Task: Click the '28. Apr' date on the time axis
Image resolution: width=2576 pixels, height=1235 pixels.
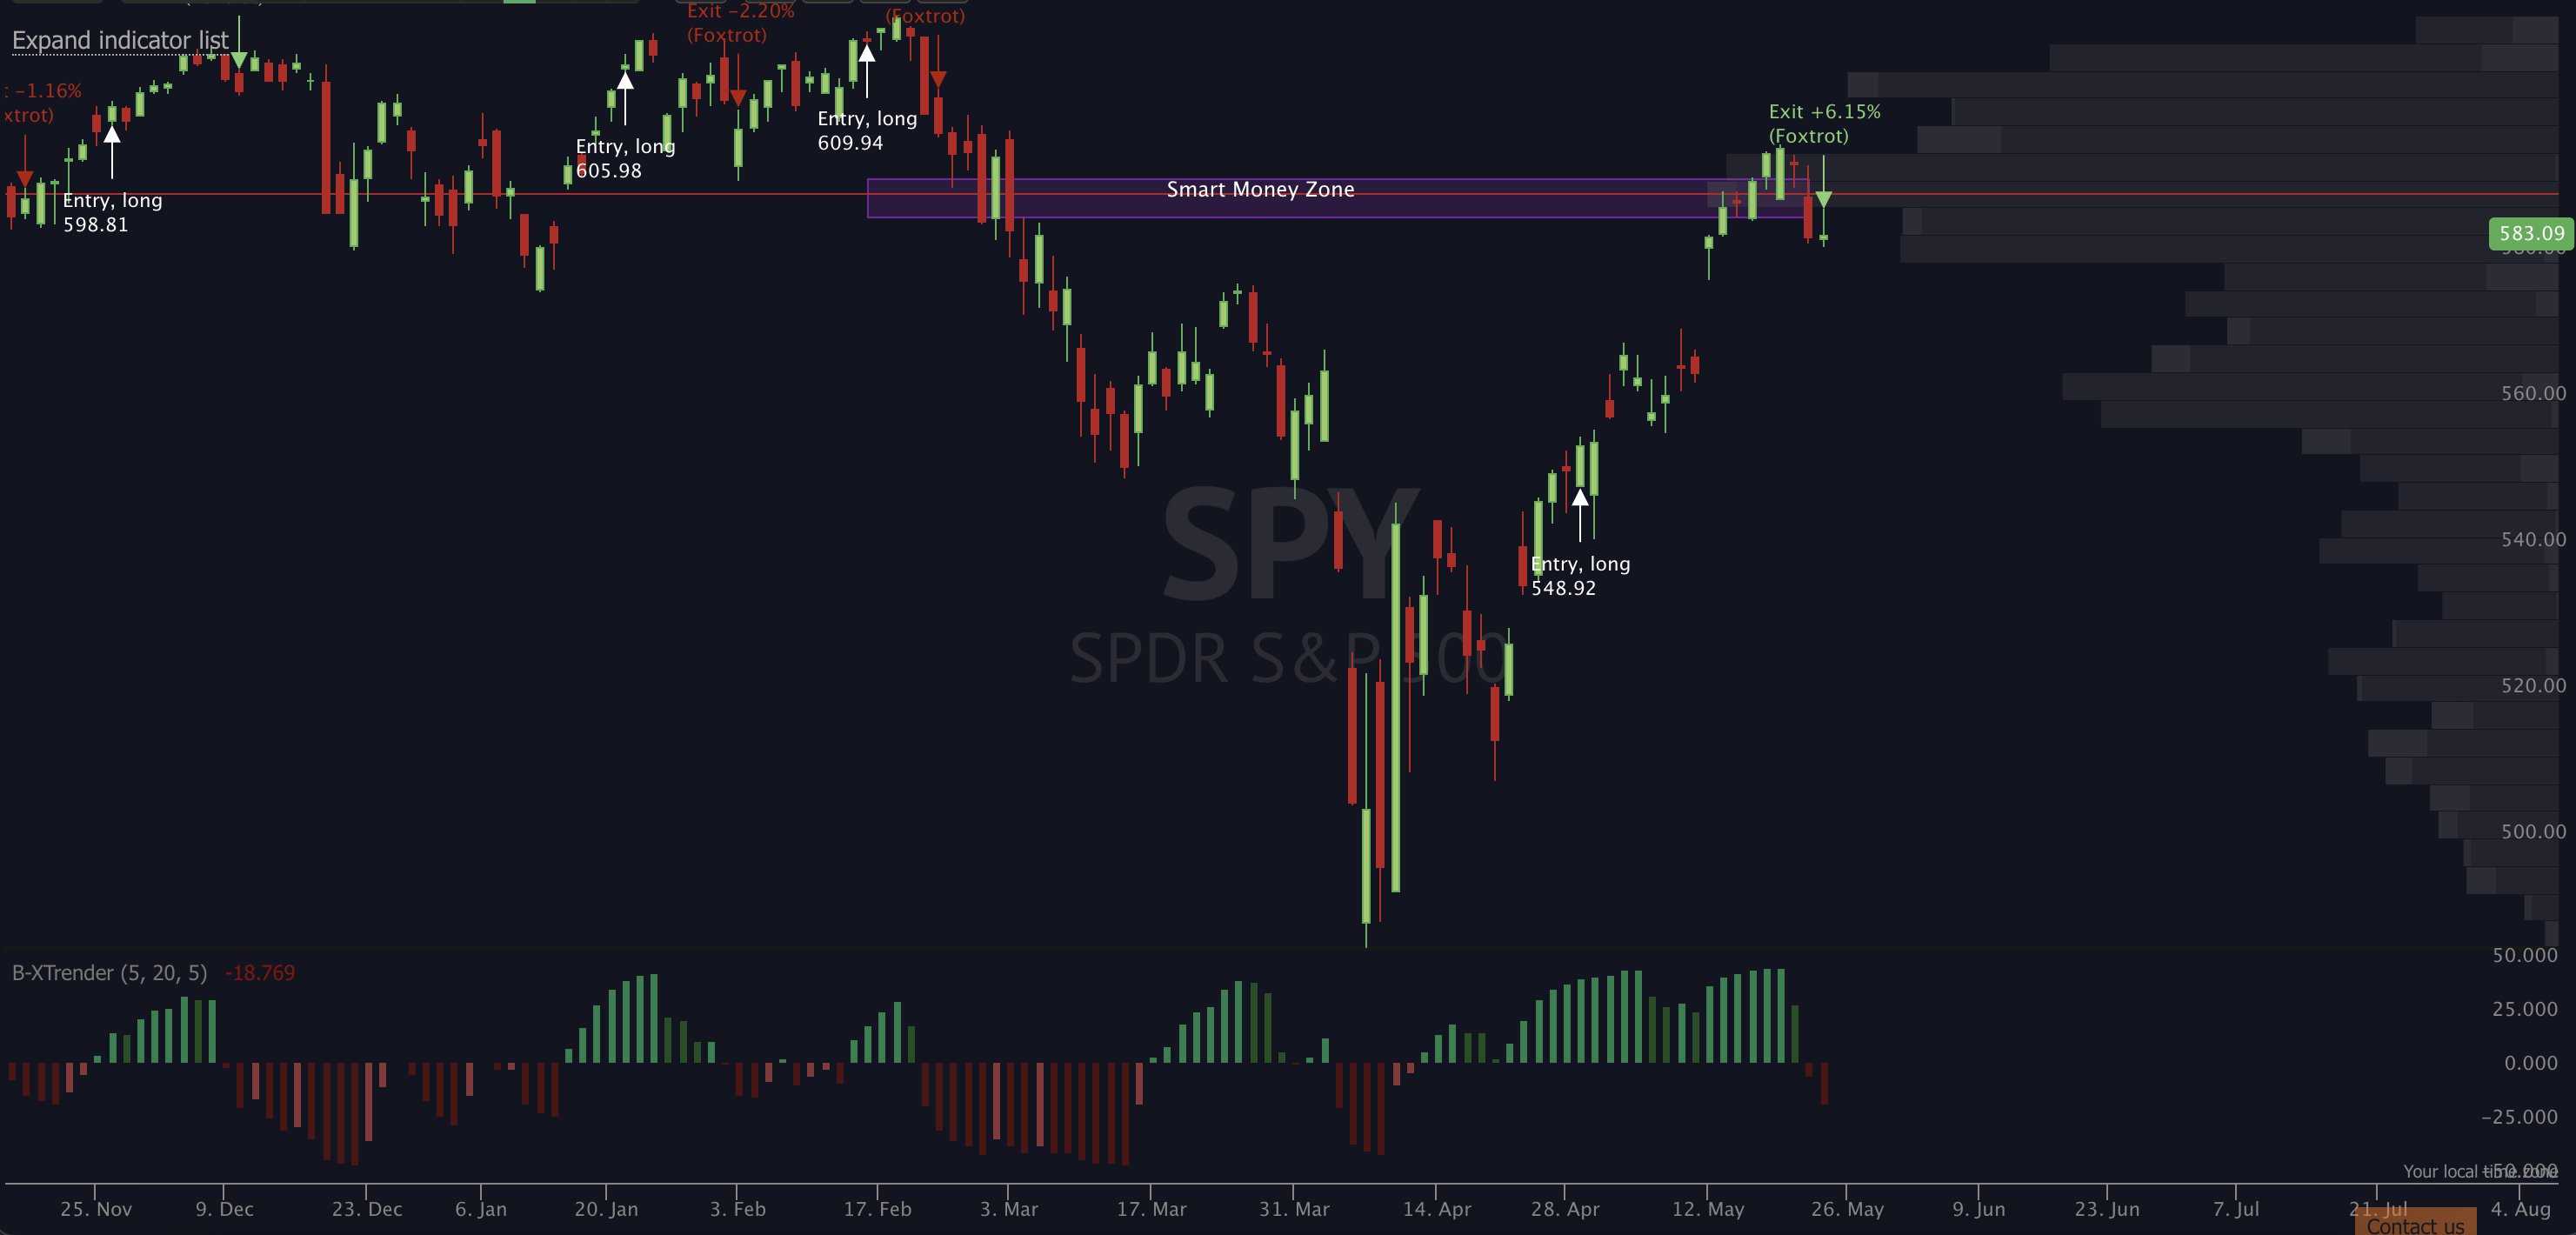Action: point(1565,1209)
